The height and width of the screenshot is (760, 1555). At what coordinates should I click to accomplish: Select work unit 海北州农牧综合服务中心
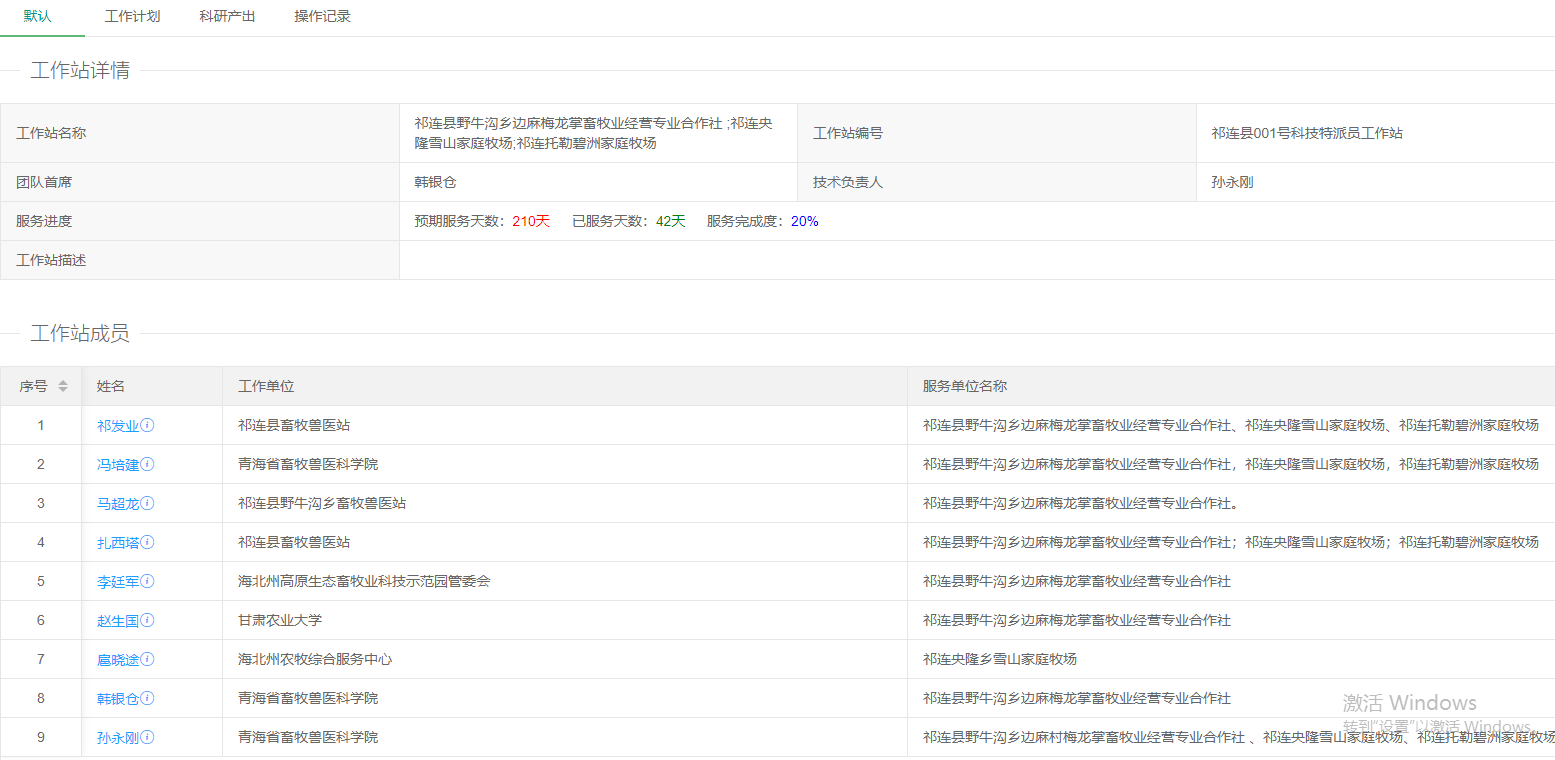[x=315, y=659]
